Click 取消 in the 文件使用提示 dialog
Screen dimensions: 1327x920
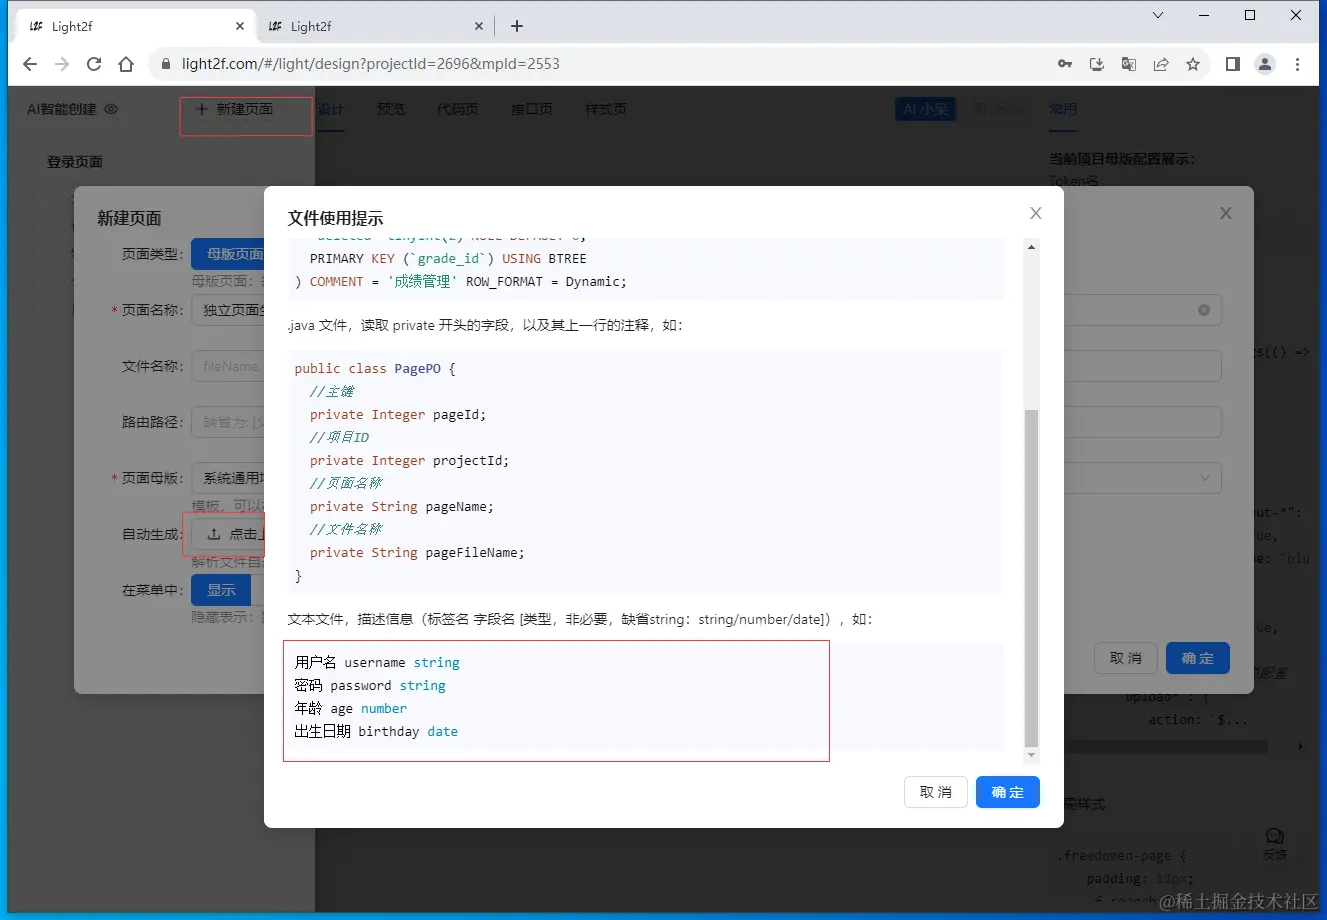point(936,792)
